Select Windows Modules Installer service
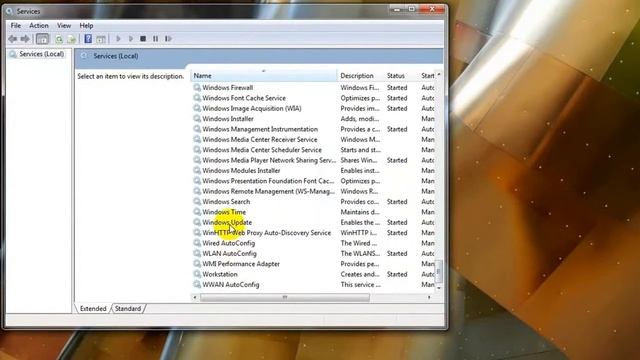Viewport: 640px width, 360px height. pos(241,171)
